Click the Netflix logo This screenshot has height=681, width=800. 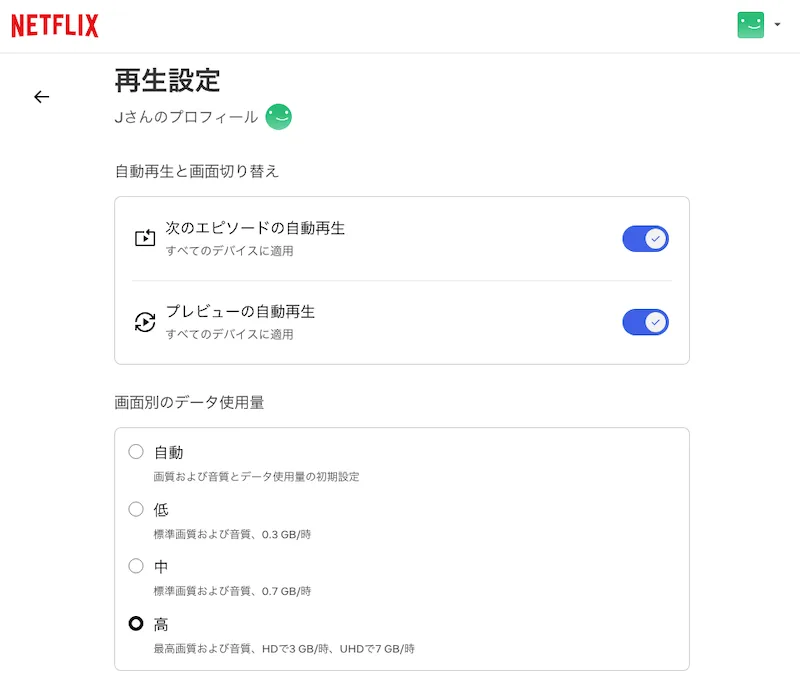click(55, 26)
